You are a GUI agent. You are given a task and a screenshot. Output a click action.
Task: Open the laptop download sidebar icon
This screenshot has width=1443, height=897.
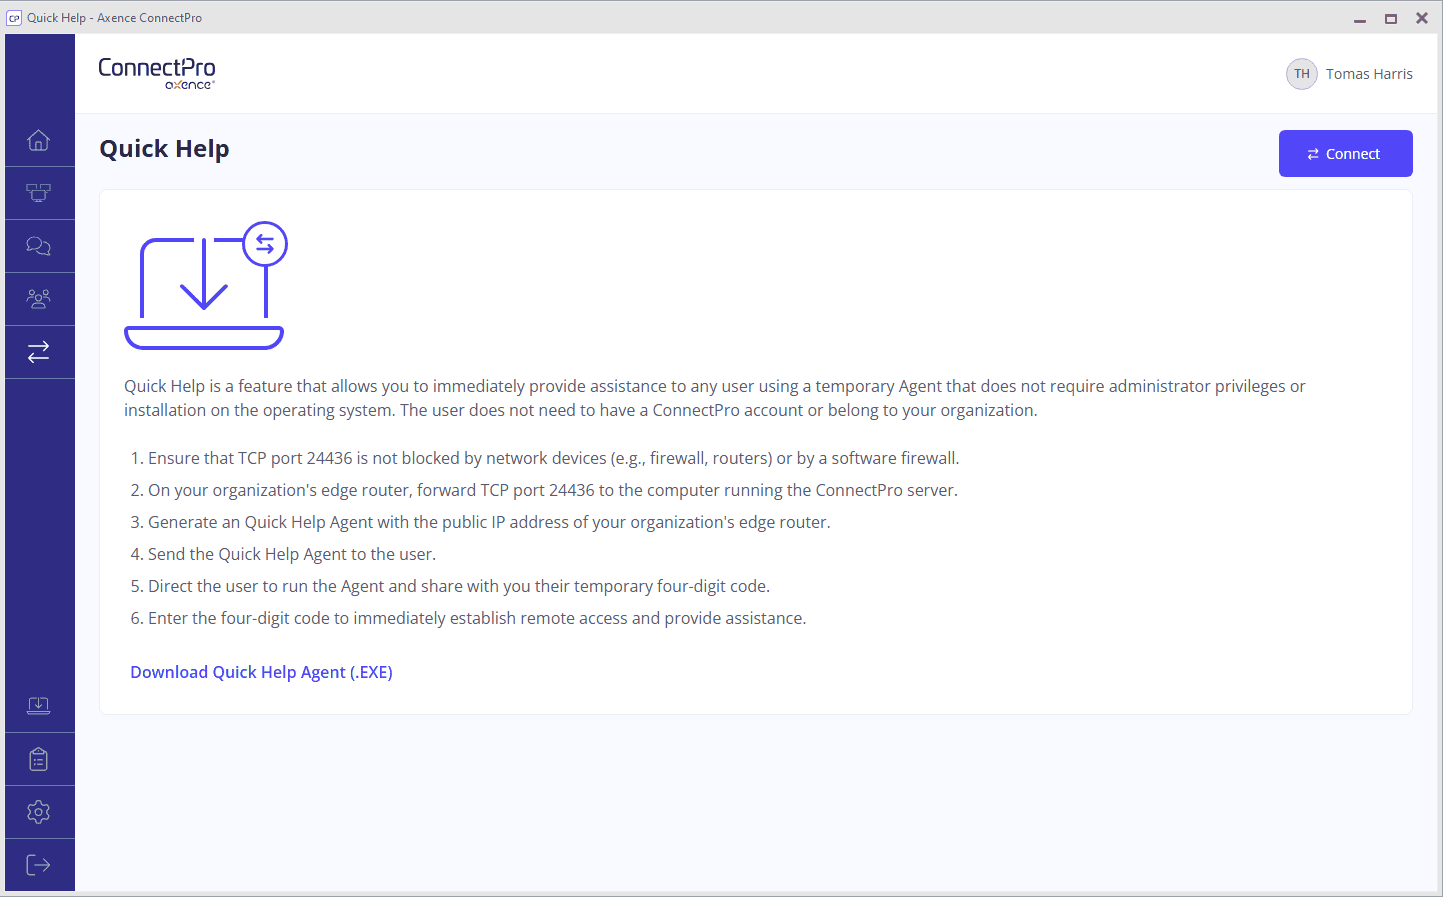pos(39,706)
